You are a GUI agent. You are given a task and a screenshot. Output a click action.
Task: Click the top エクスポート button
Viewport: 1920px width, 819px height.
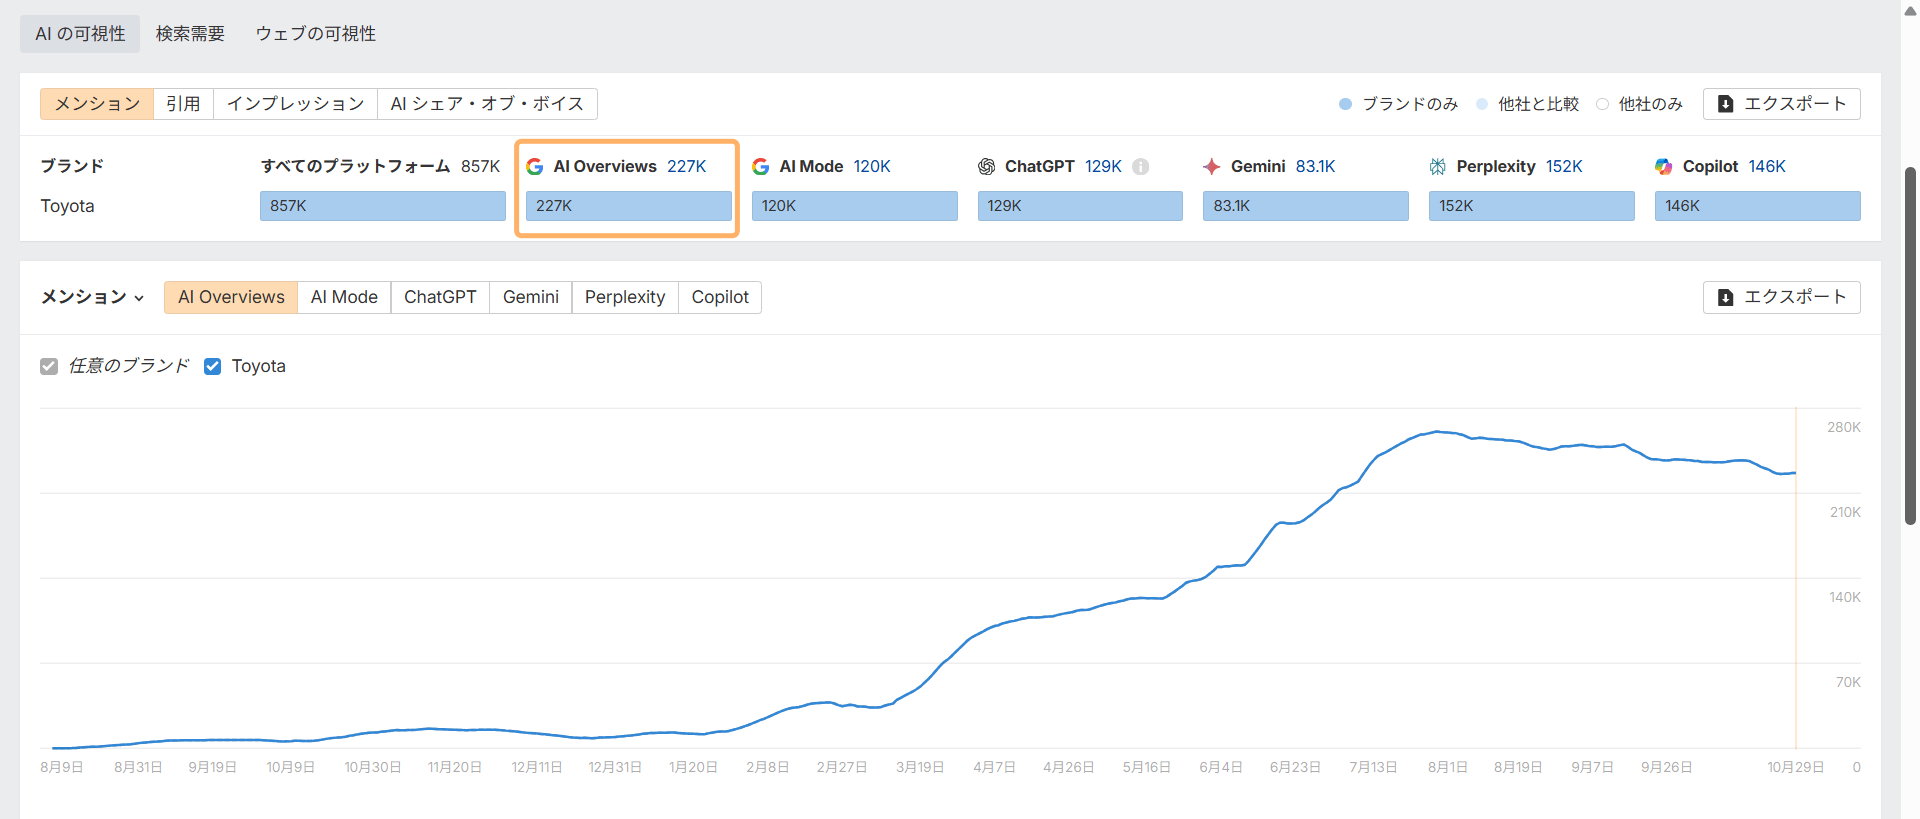(1781, 104)
